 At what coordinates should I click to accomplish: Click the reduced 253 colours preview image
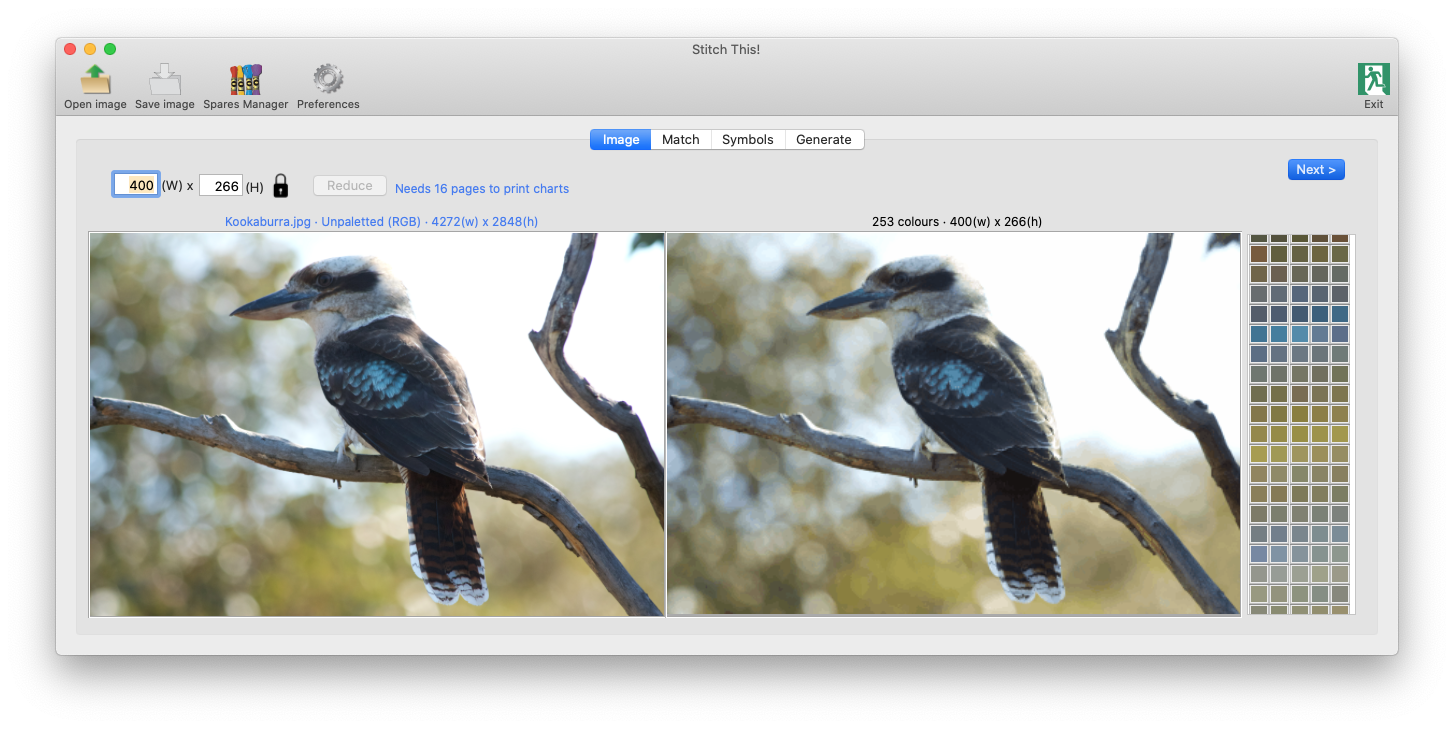coord(953,424)
